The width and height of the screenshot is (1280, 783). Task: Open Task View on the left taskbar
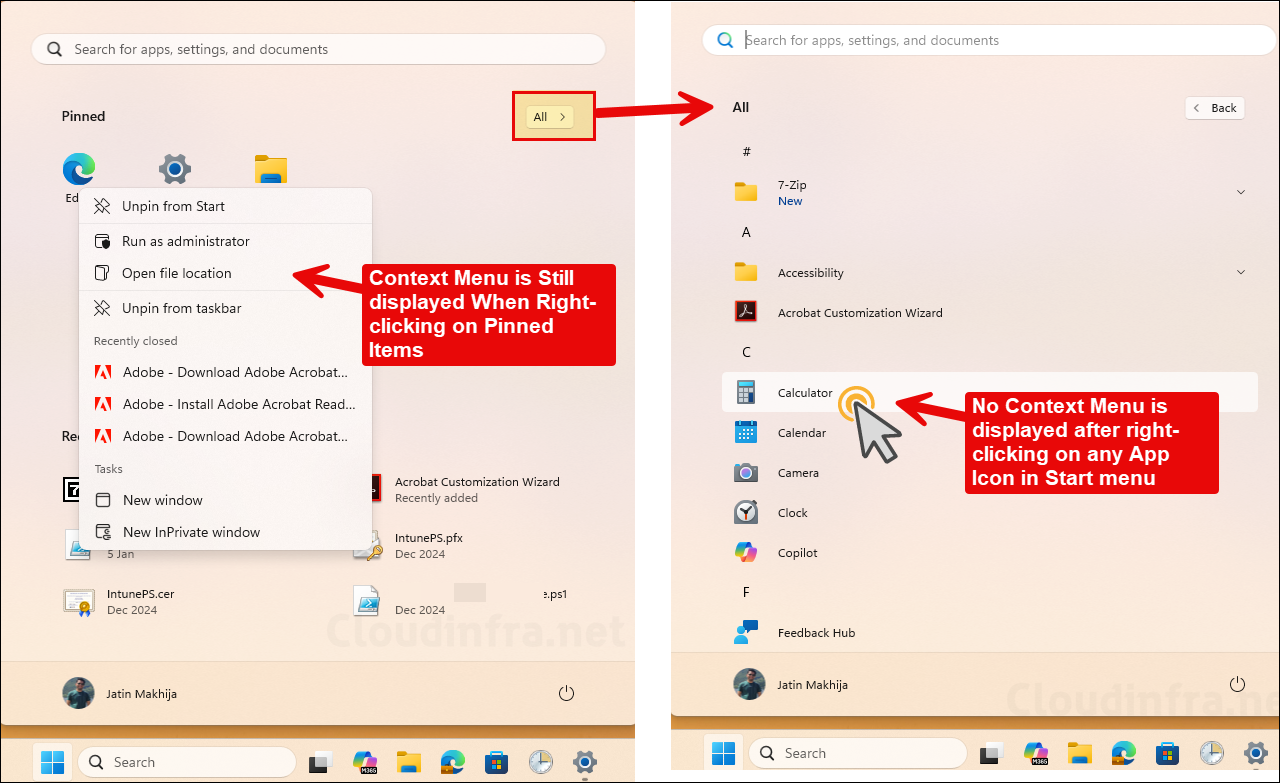(x=321, y=762)
